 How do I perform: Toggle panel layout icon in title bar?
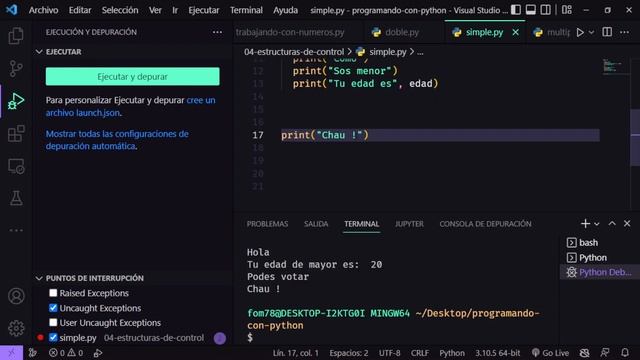coord(531,10)
